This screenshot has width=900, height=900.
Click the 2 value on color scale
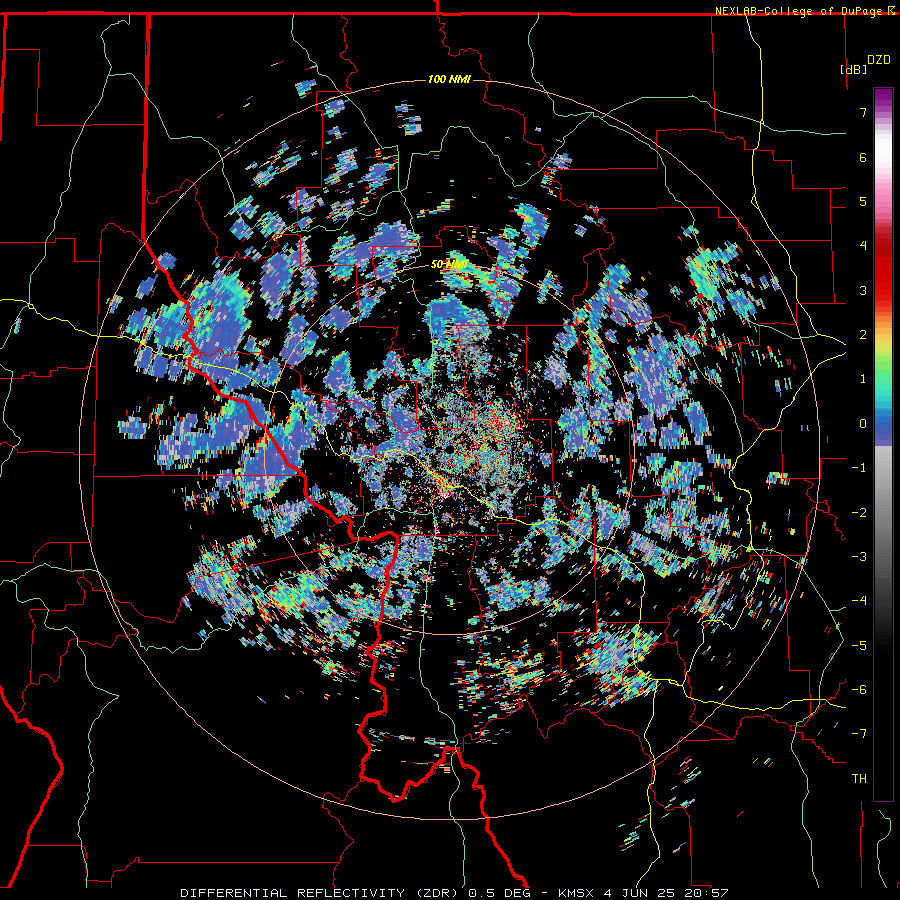pos(863,335)
